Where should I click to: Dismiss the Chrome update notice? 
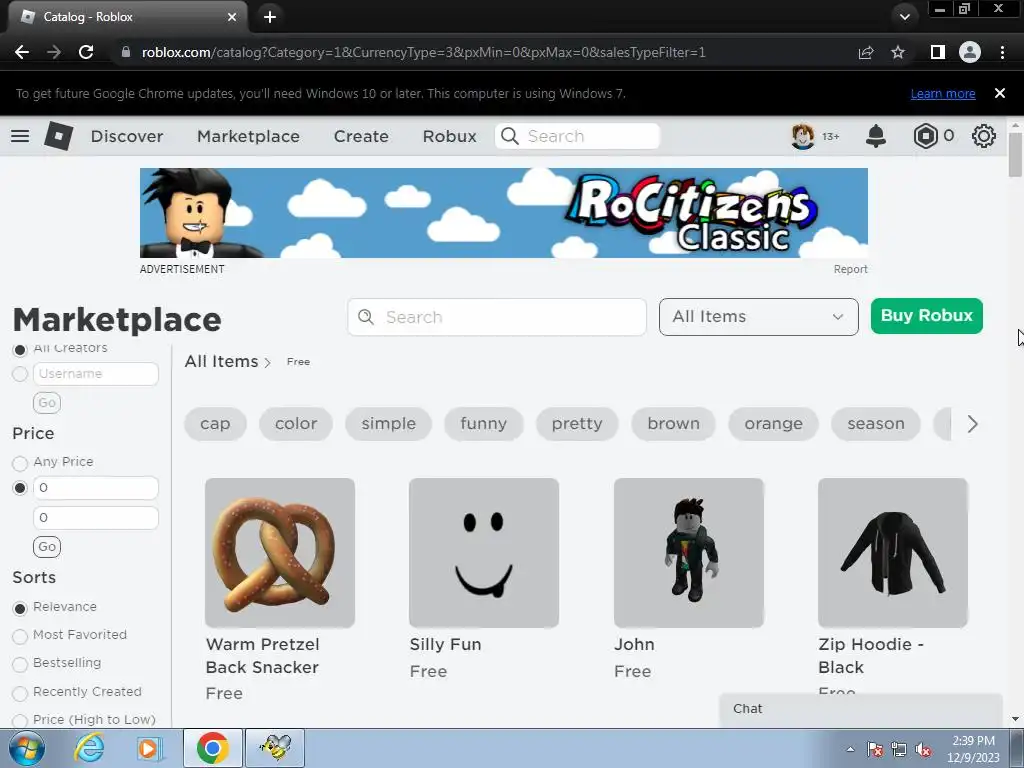1000,93
